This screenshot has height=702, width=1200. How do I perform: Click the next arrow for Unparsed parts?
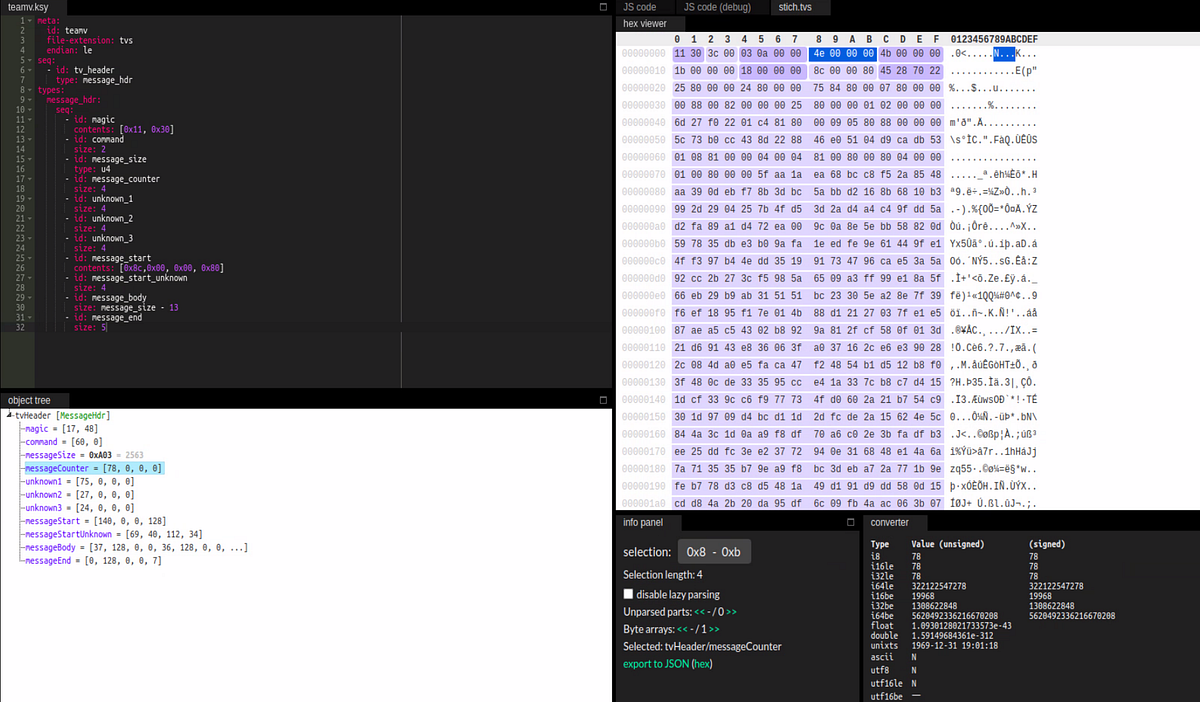(730, 611)
